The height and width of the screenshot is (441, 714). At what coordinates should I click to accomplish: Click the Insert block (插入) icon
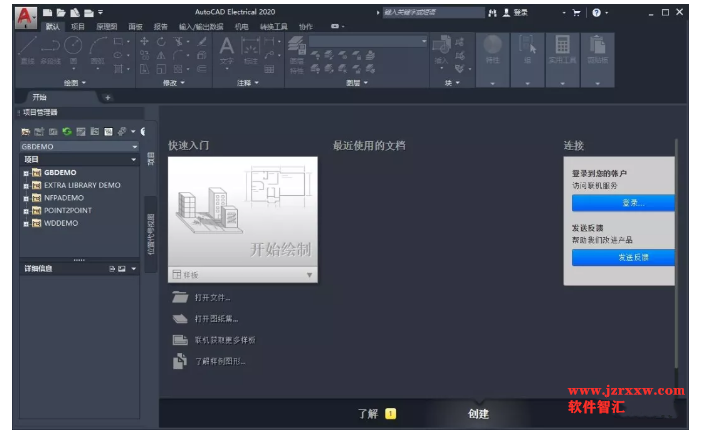pyautogui.click(x=441, y=50)
